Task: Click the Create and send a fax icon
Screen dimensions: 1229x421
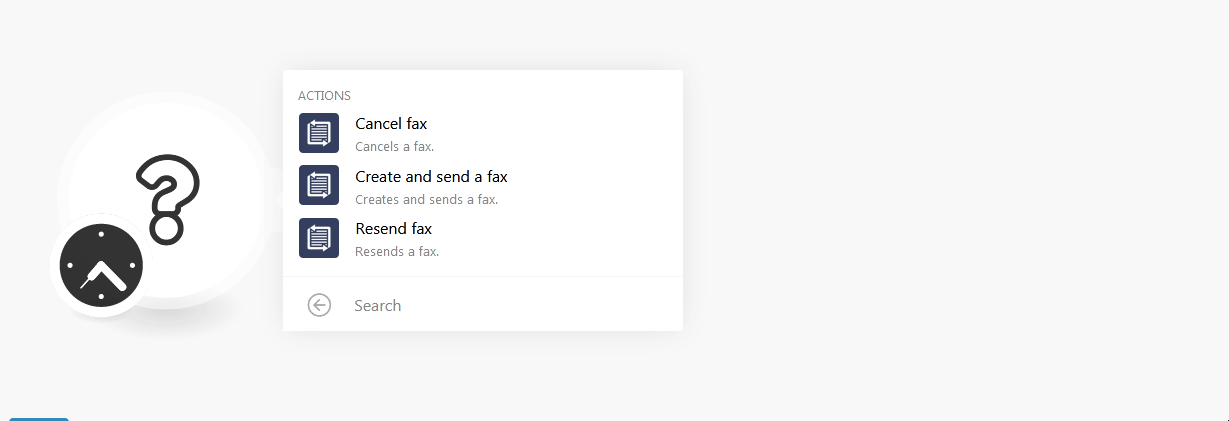Action: click(x=319, y=185)
